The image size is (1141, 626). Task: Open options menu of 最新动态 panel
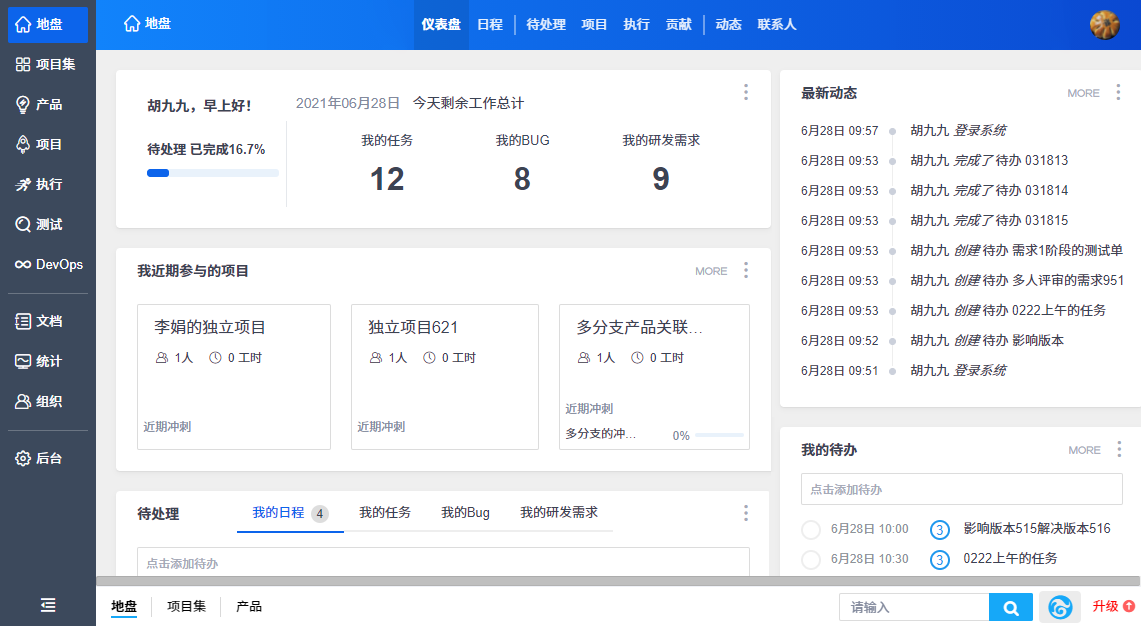(x=1118, y=92)
